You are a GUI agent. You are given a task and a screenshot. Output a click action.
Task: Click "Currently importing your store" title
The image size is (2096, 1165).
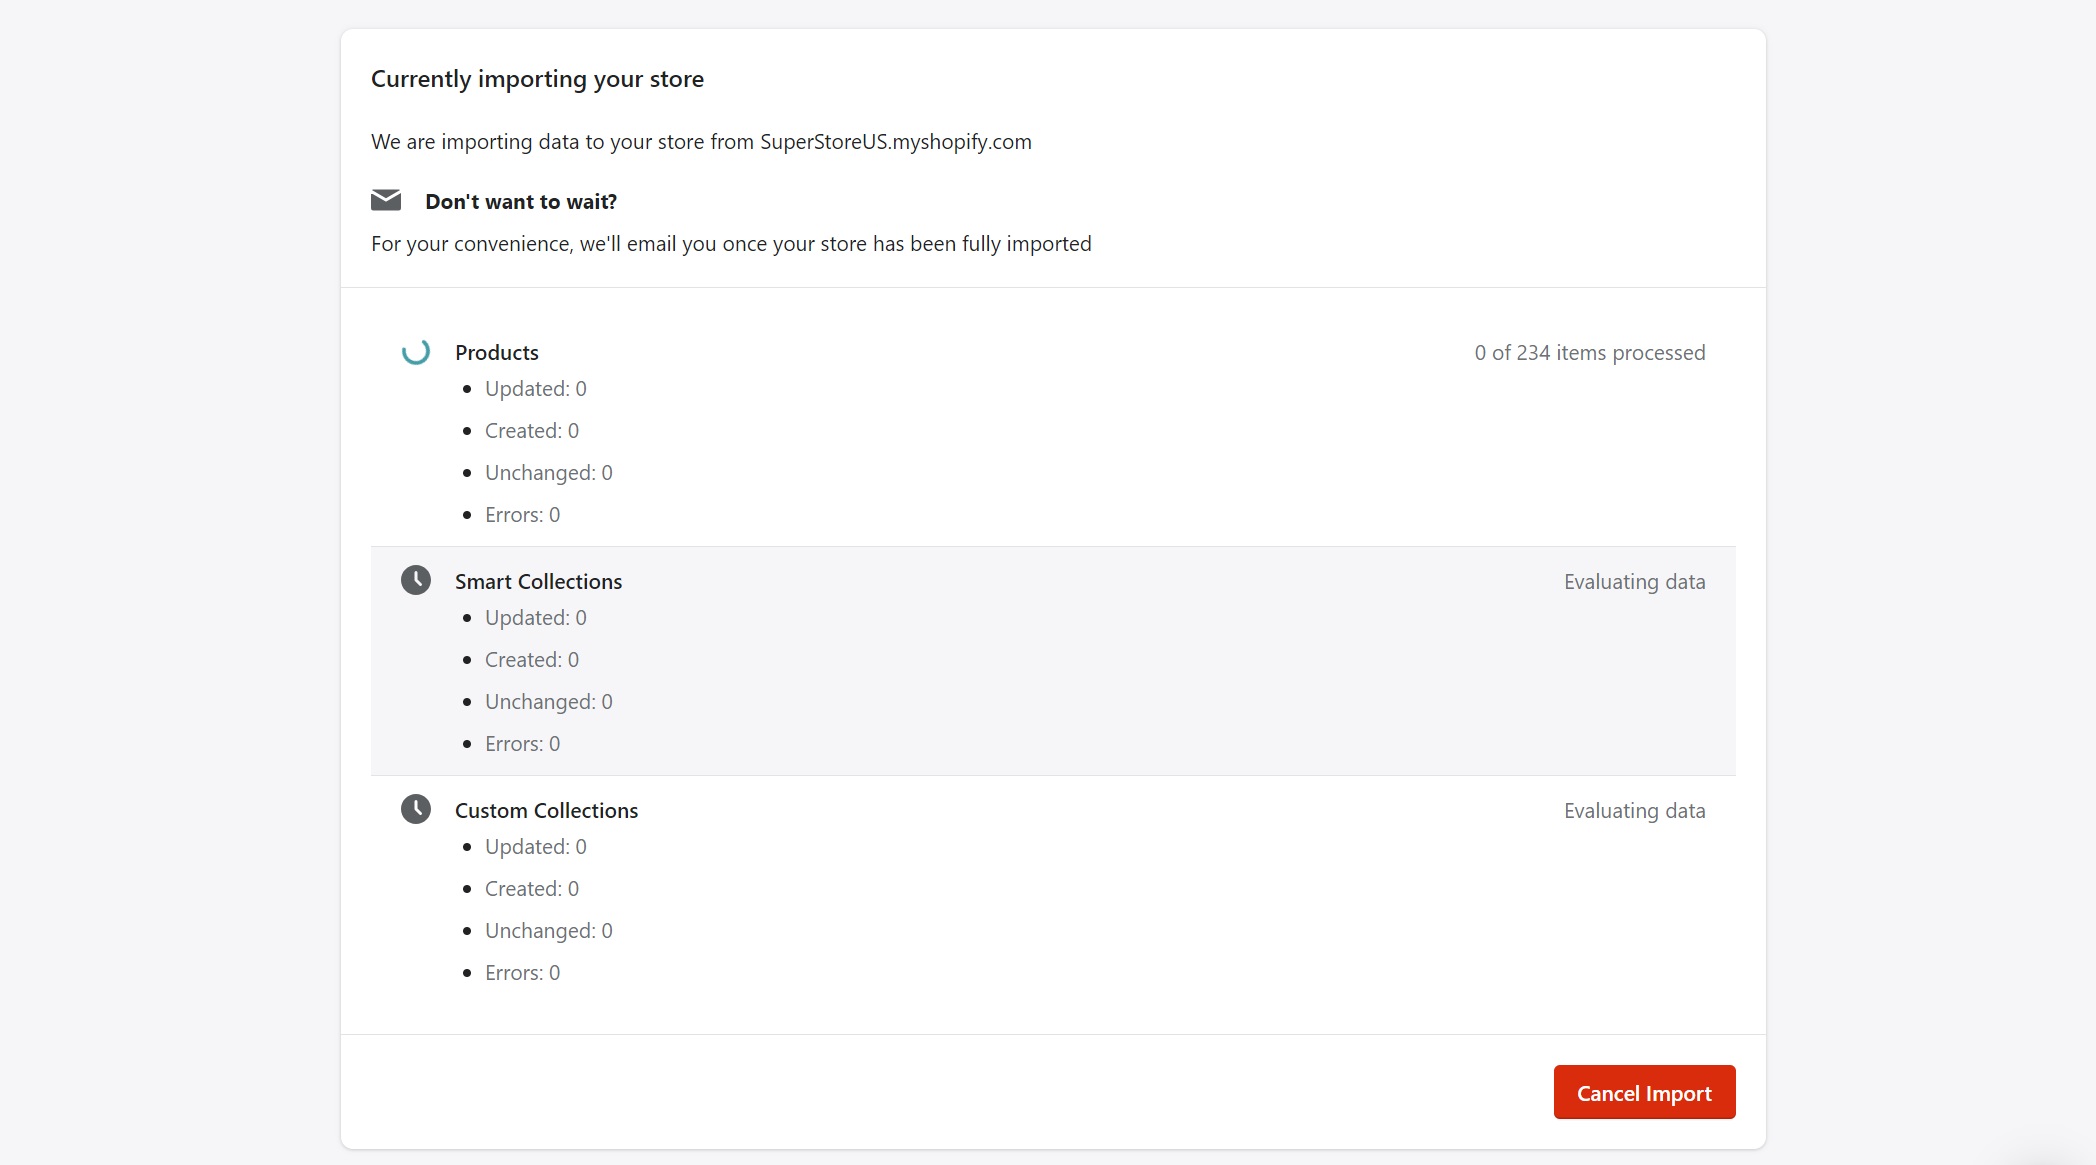[537, 79]
